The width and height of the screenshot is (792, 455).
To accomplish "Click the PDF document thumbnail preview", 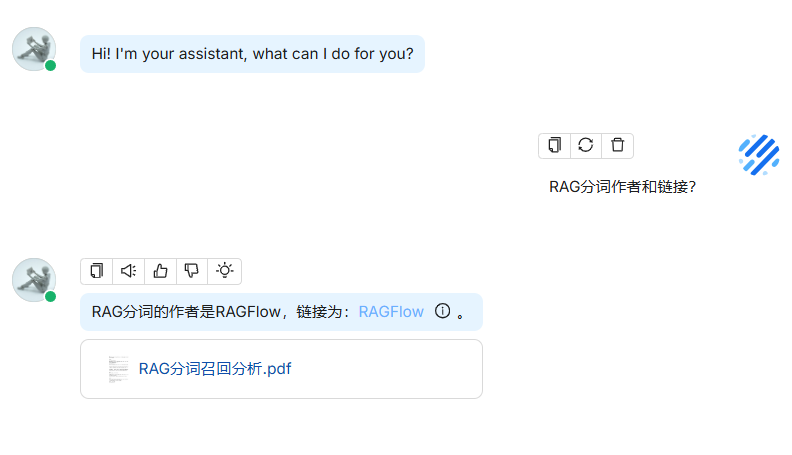I will coord(119,369).
